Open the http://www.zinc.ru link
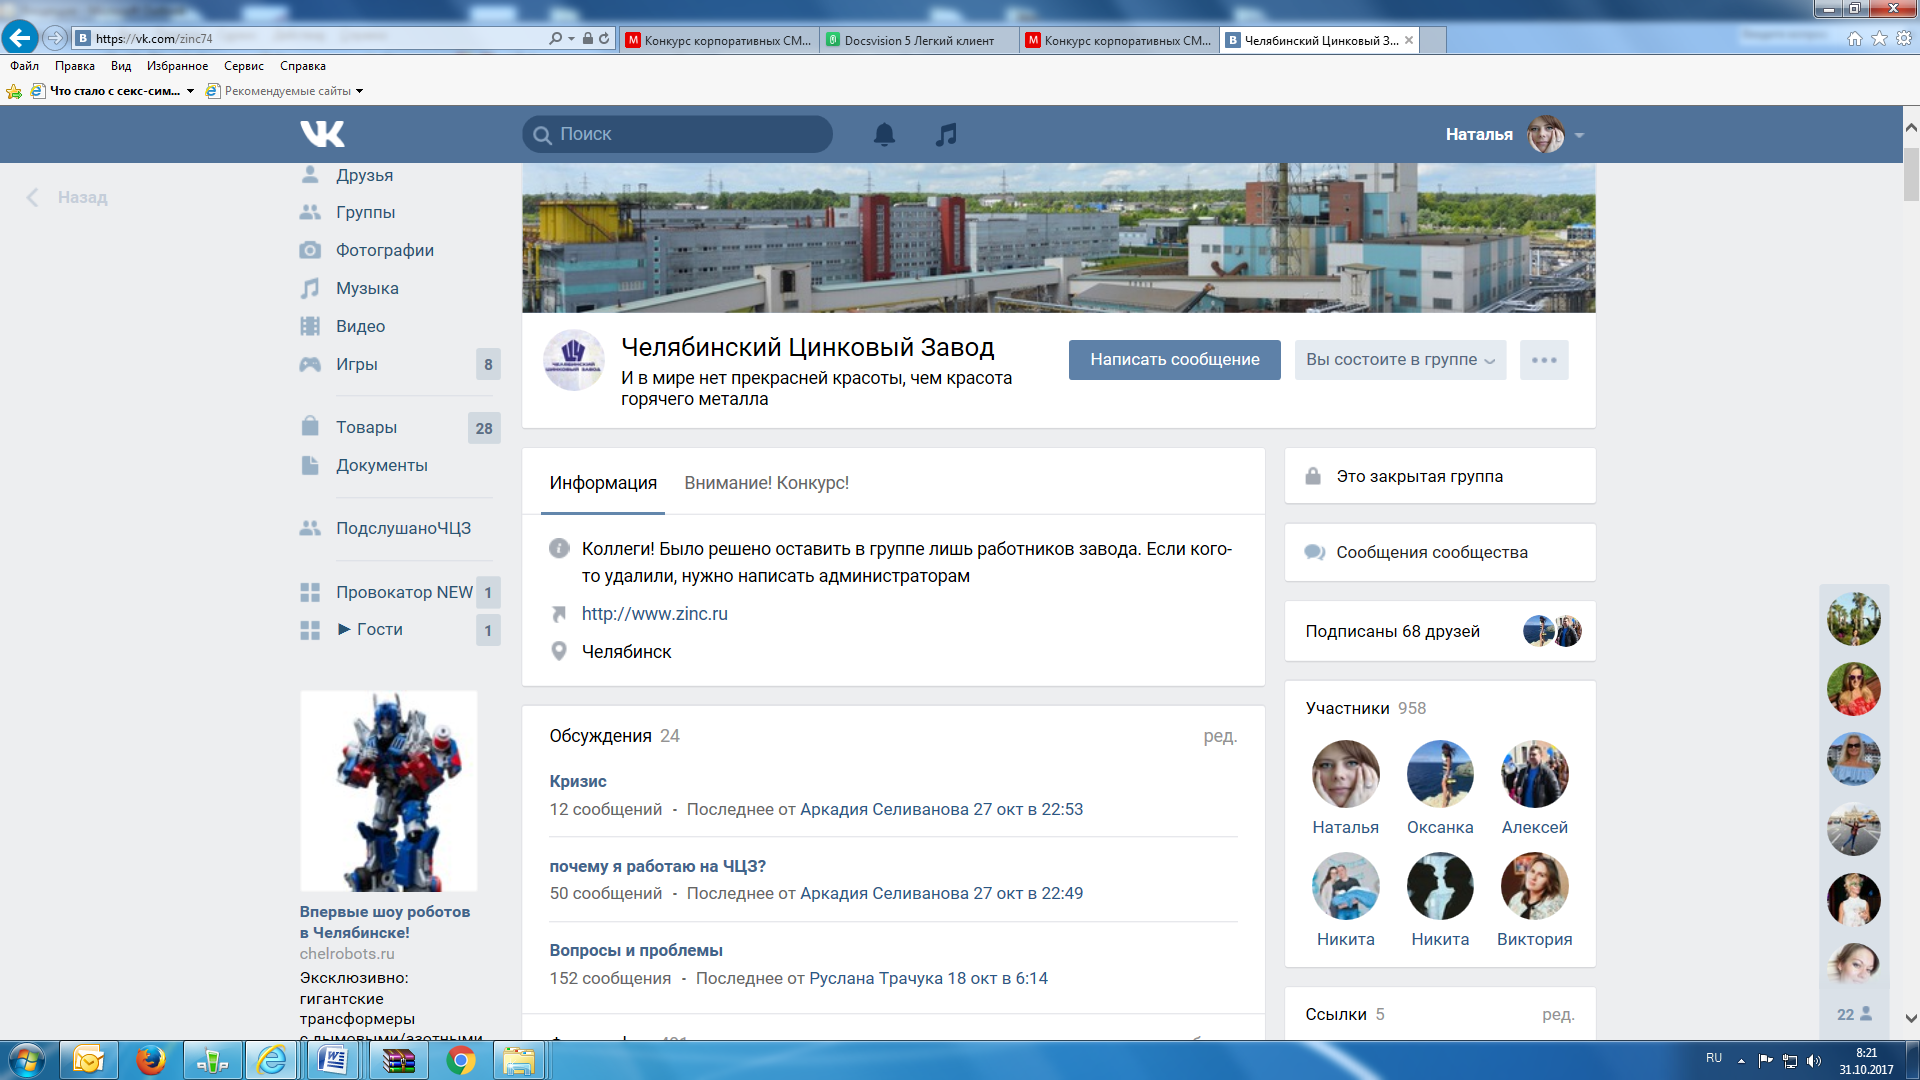1920x1080 pixels. 655,614
